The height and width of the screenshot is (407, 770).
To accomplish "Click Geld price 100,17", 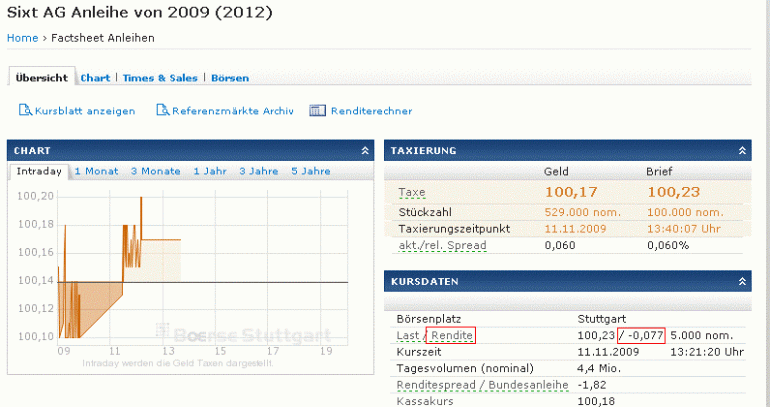I will click(571, 191).
